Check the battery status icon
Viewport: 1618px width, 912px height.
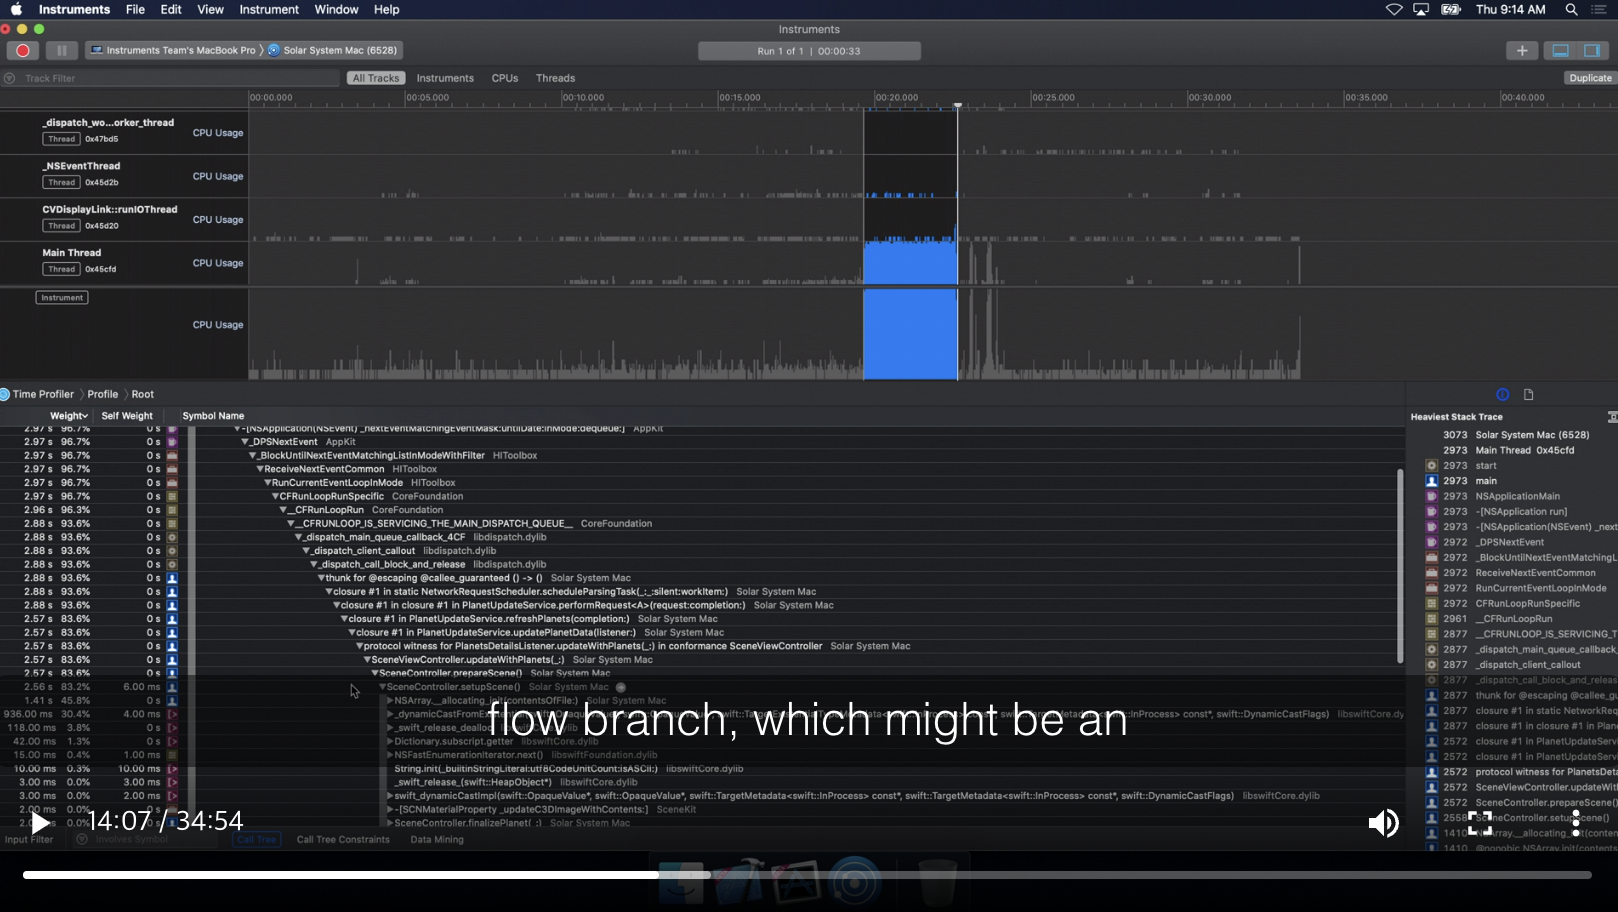[x=1451, y=9]
